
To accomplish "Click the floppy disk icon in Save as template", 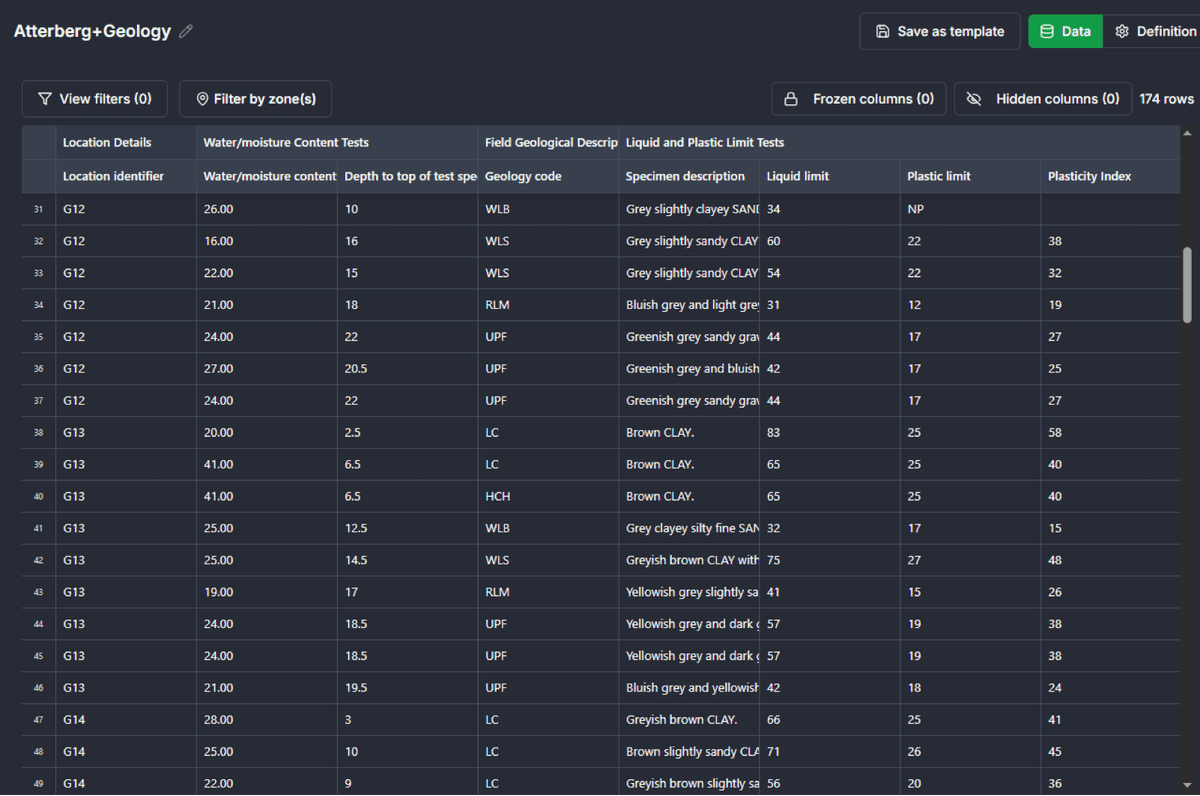I will click(x=882, y=31).
